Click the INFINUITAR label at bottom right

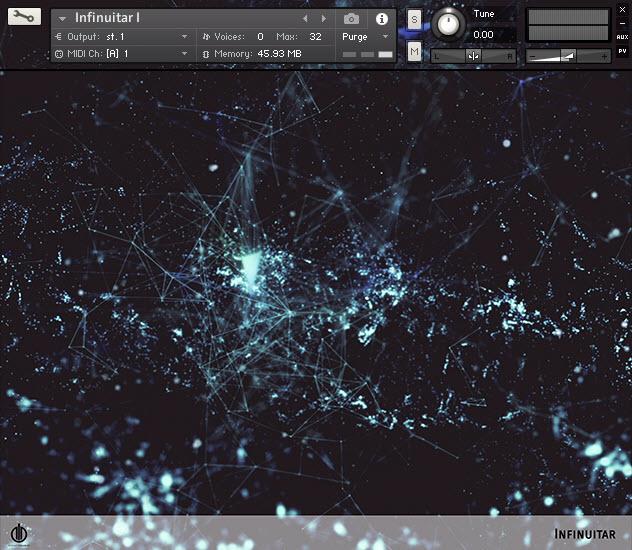tap(585, 534)
